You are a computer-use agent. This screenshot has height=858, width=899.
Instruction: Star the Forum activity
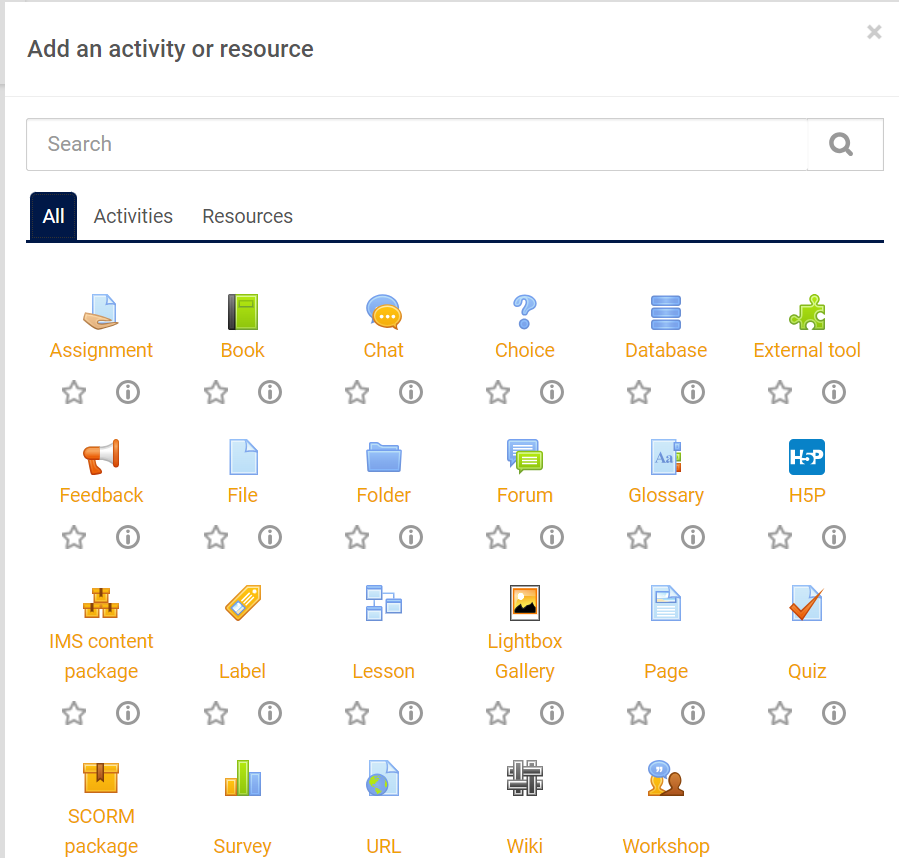[498, 537]
